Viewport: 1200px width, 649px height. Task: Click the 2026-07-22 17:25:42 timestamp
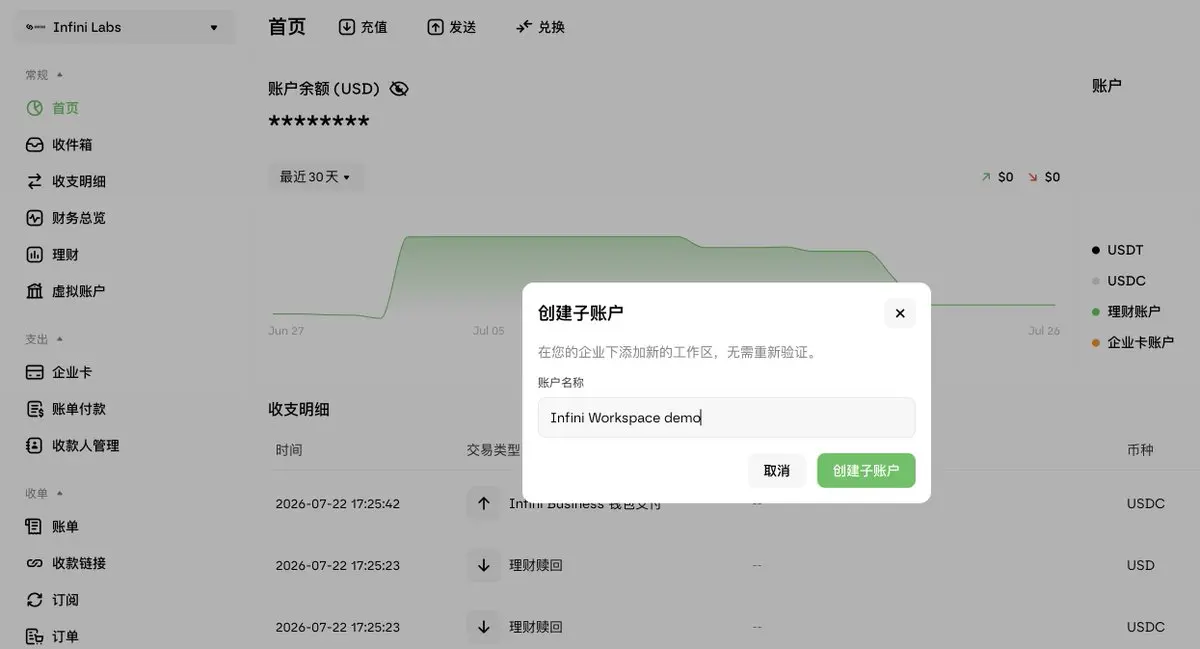click(x=338, y=504)
